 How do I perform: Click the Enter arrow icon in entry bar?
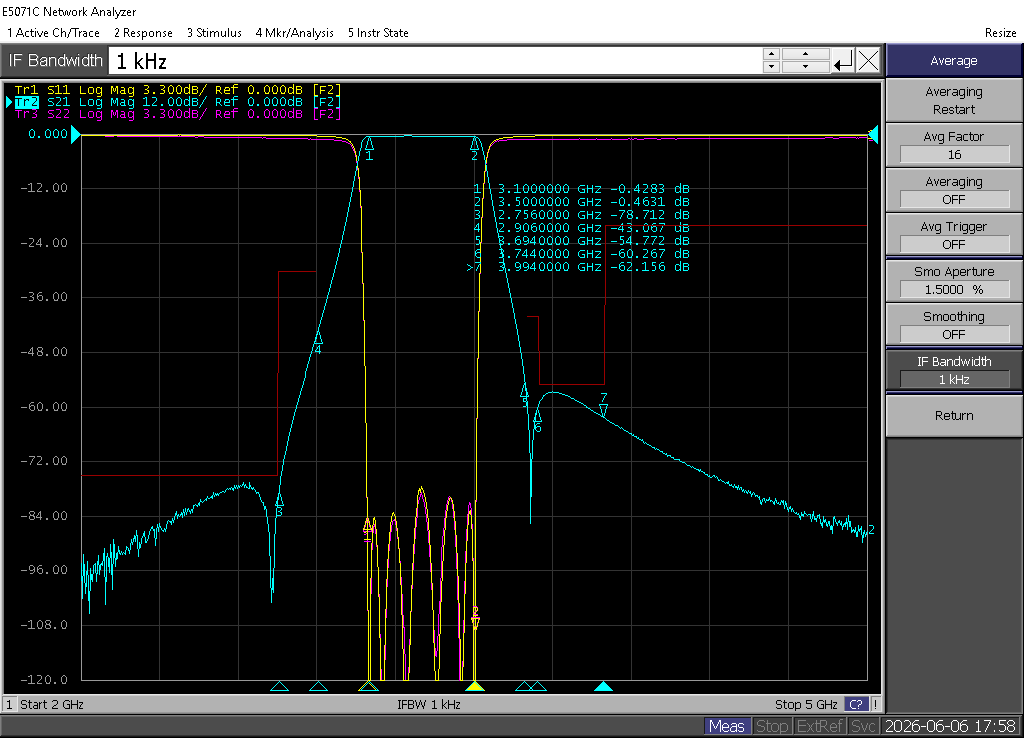pyautogui.click(x=843, y=61)
